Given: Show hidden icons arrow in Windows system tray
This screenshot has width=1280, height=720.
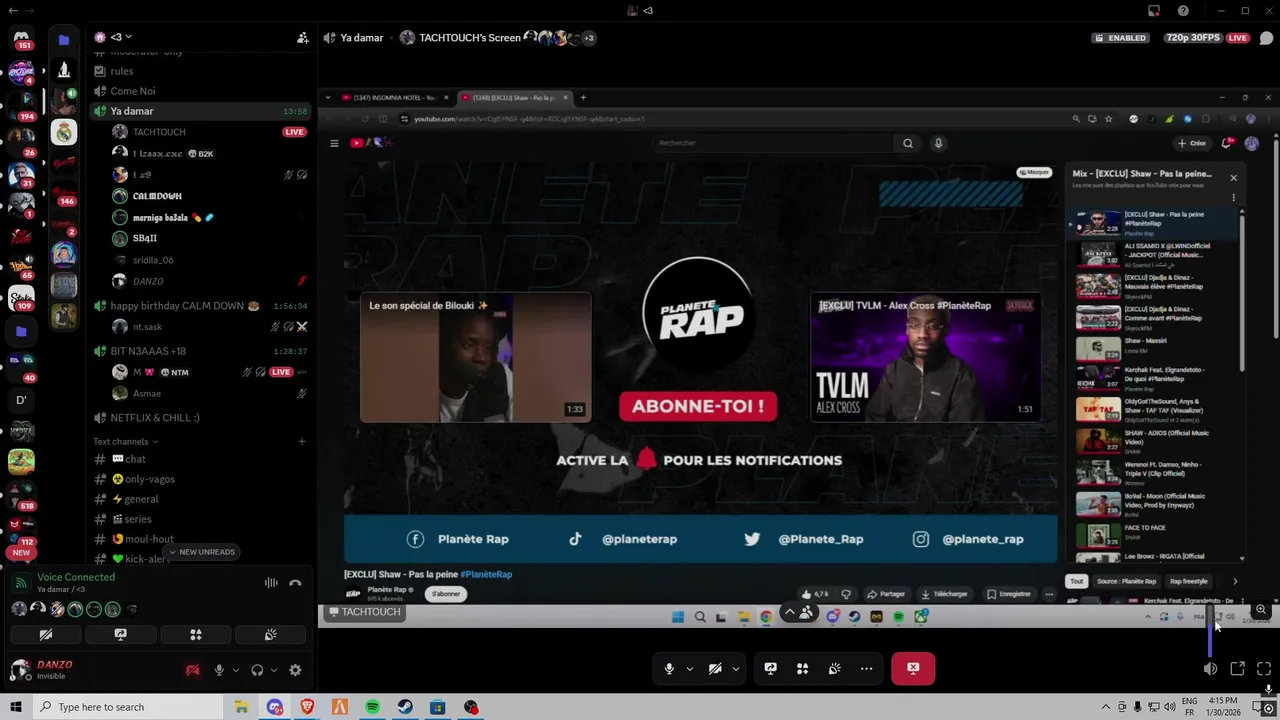Looking at the screenshot, I should 1106,707.
